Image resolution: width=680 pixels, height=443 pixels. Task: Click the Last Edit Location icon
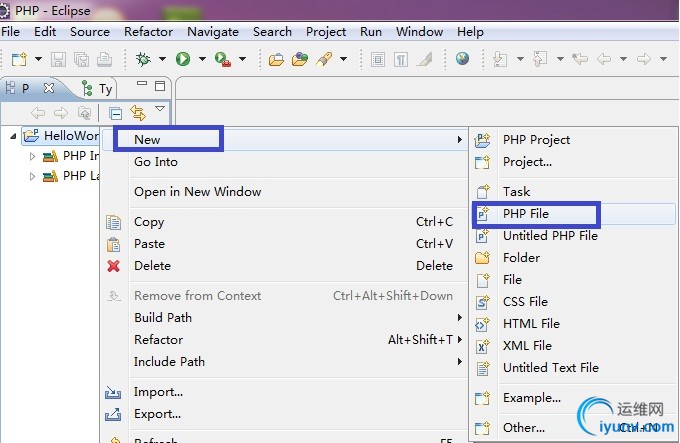click(580, 59)
